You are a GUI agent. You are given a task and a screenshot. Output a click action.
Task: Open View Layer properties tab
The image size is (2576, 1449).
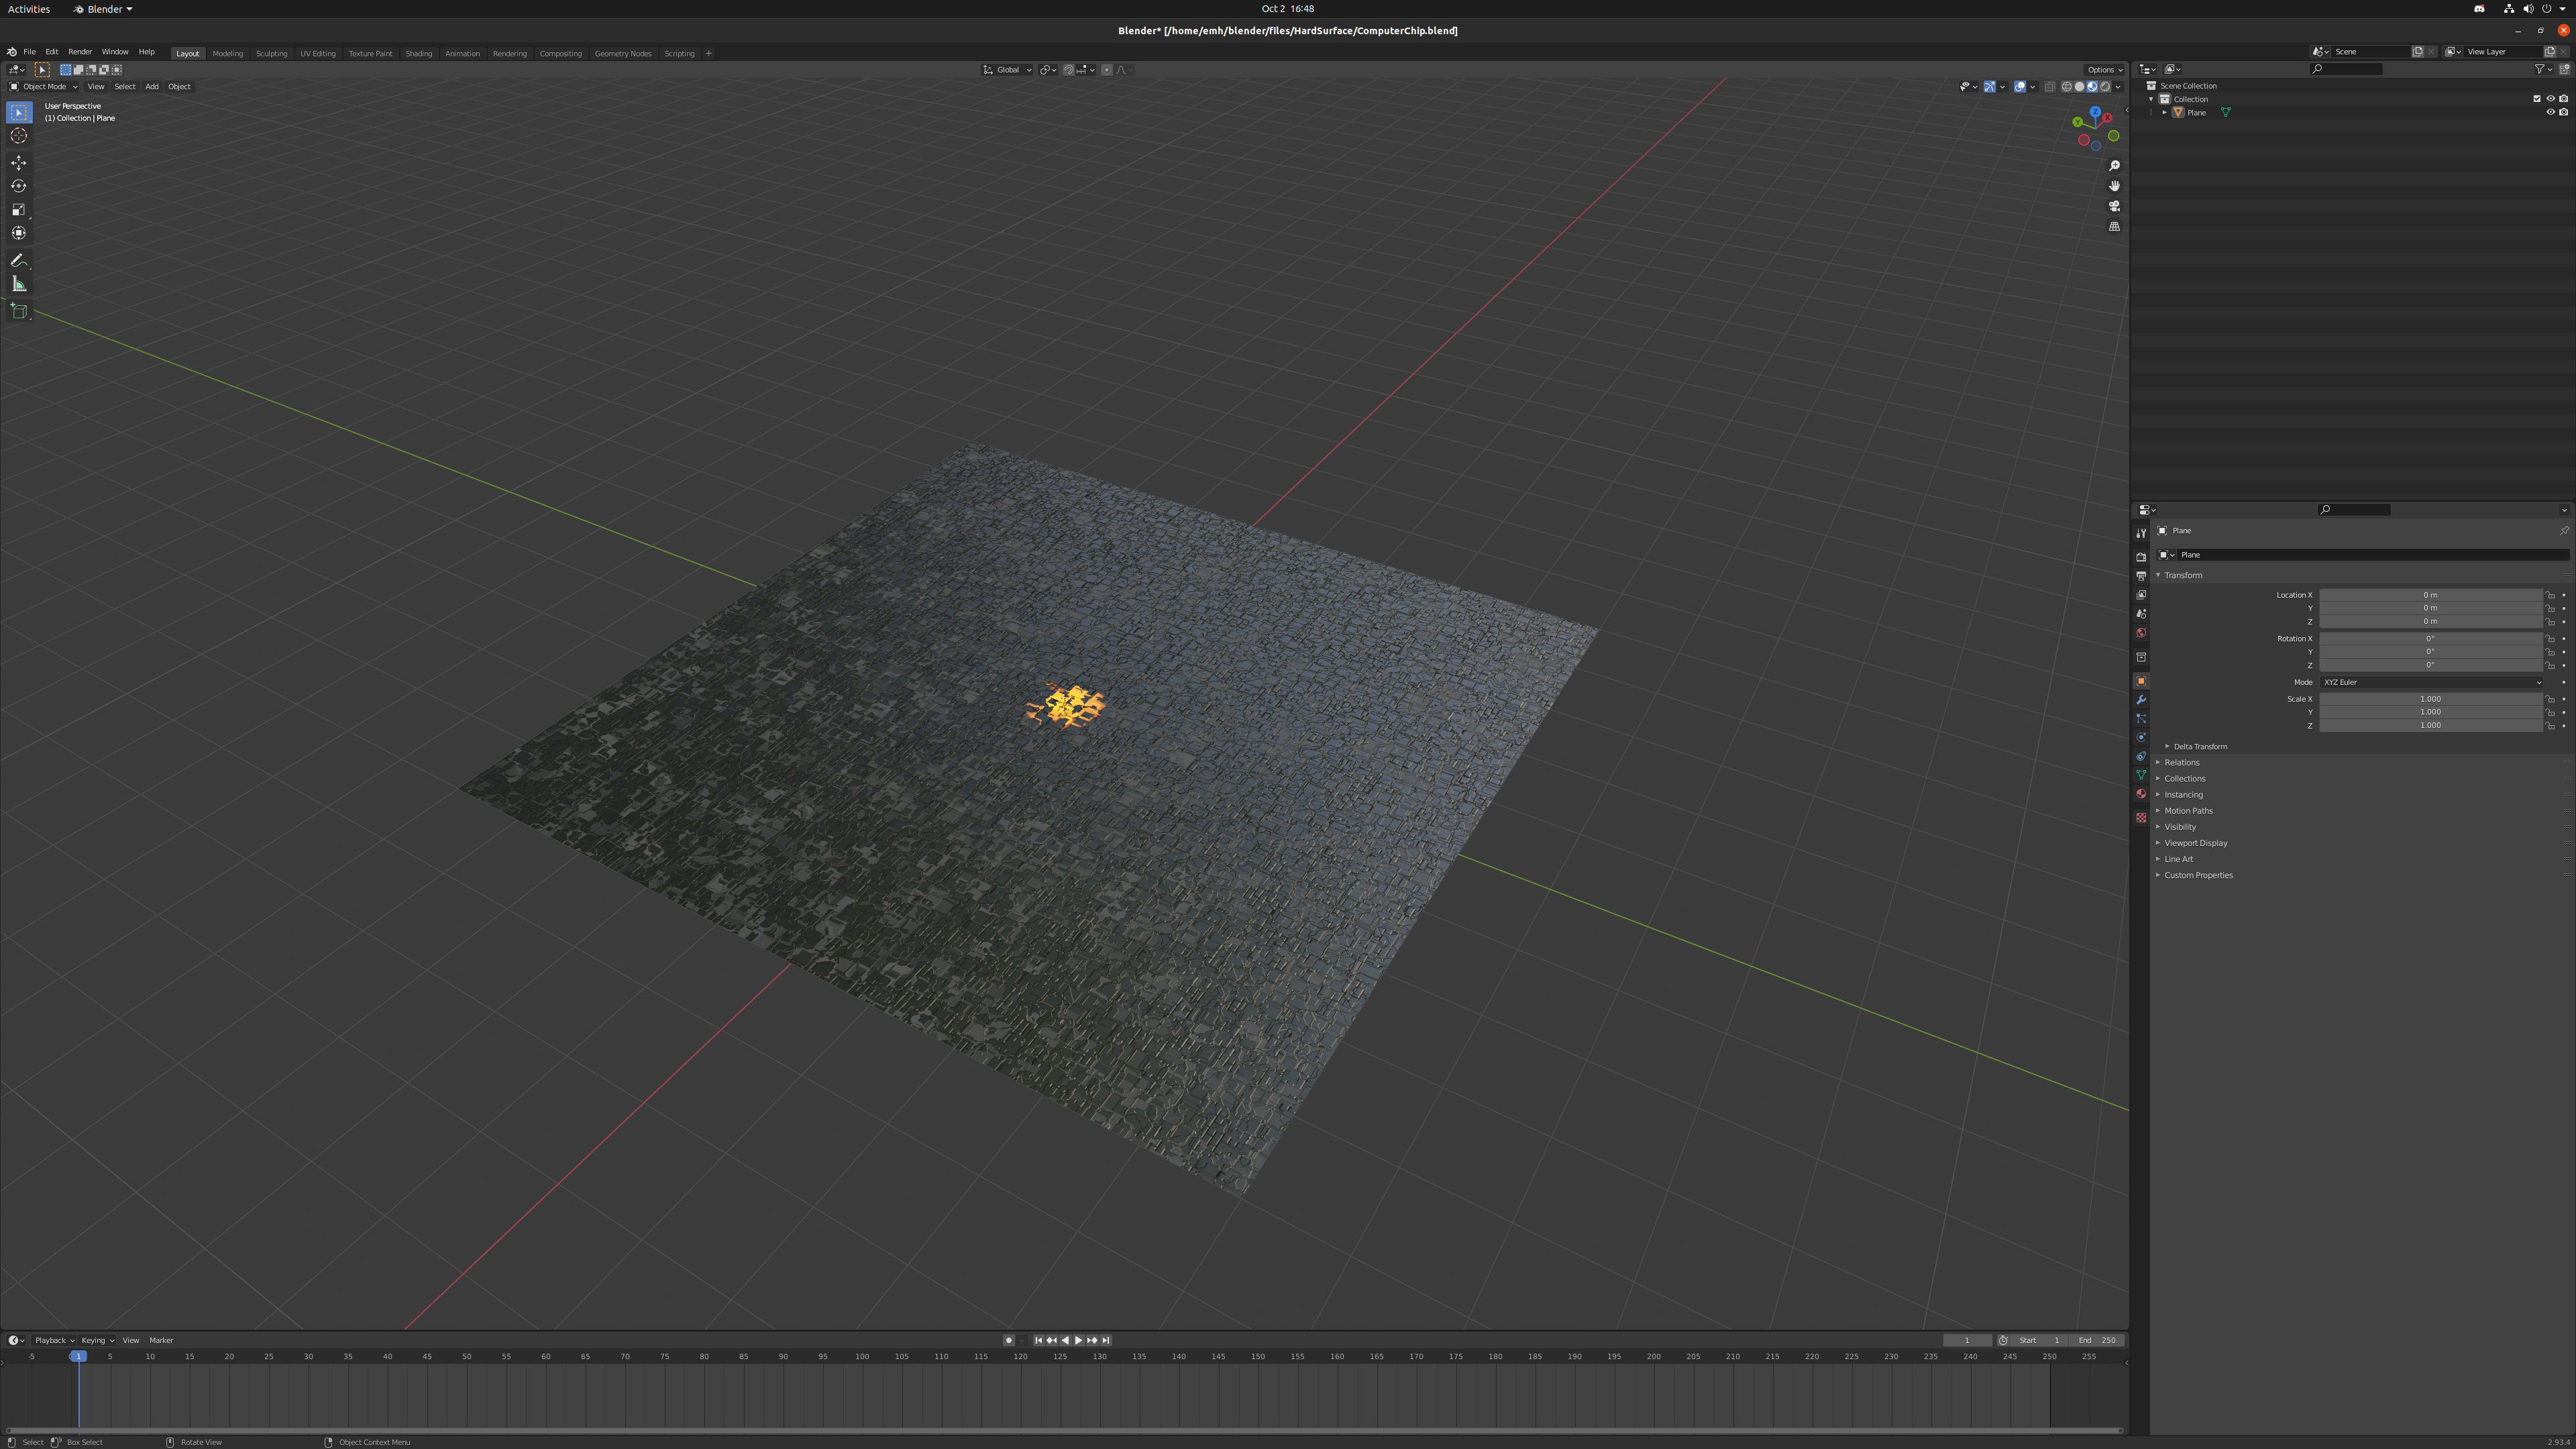(2141, 595)
